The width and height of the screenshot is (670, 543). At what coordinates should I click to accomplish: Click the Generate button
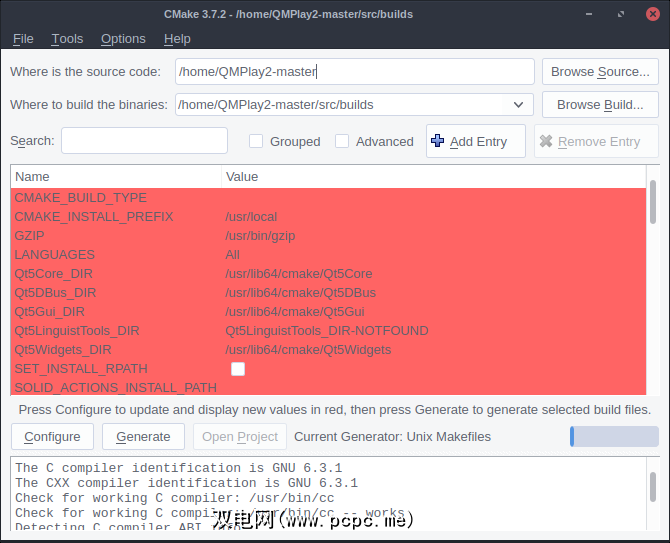click(143, 437)
